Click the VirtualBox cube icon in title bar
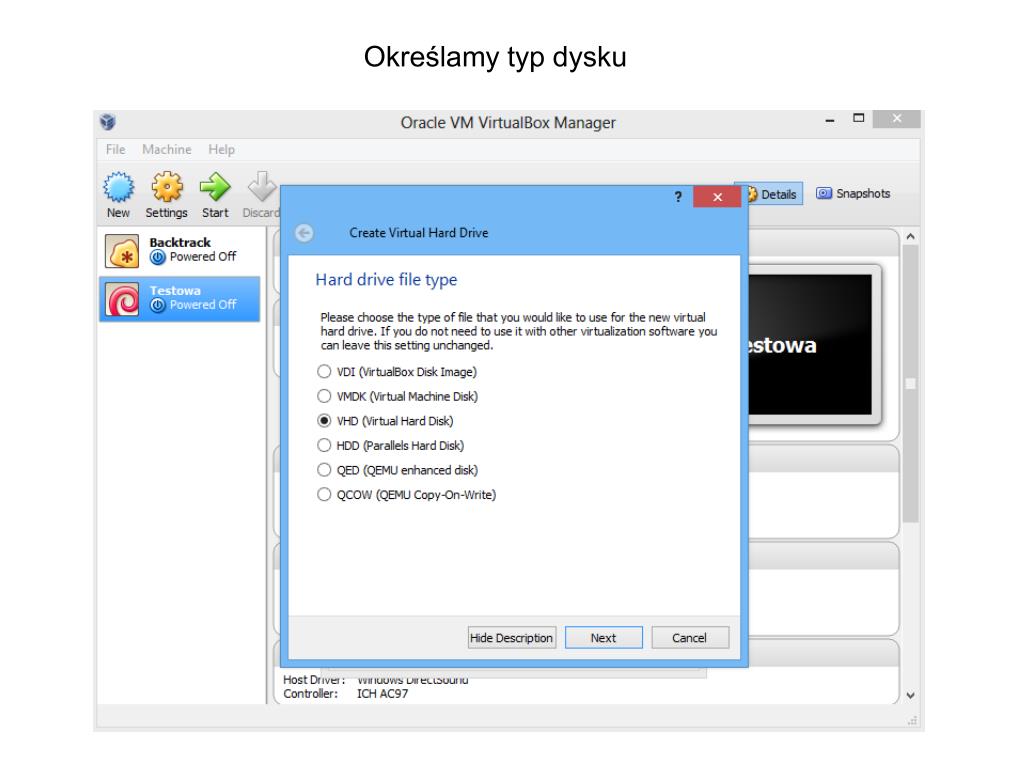 point(108,121)
